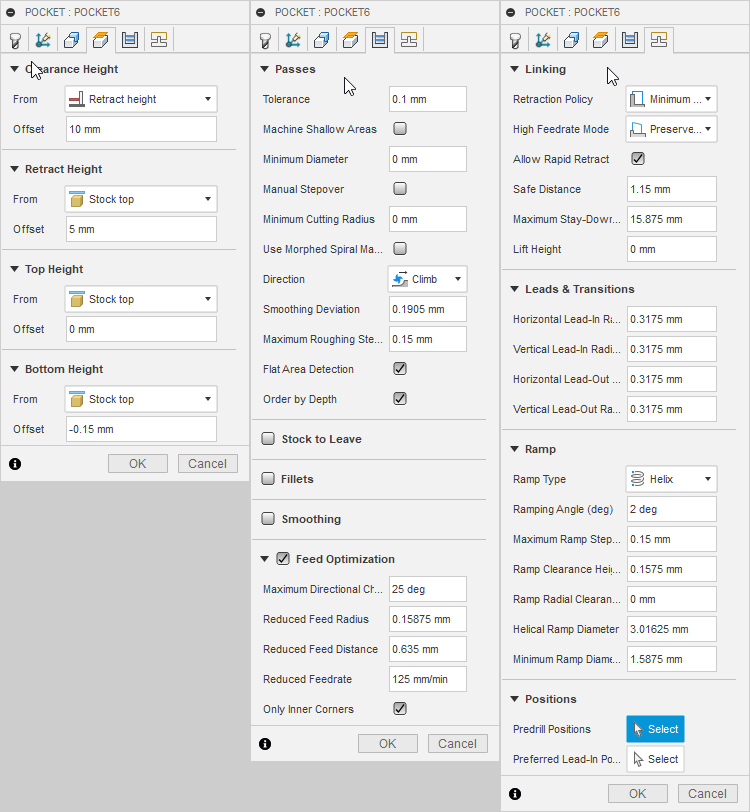Open Heights tab icon in right panel
Screen dimensions: 750x812
601,40
